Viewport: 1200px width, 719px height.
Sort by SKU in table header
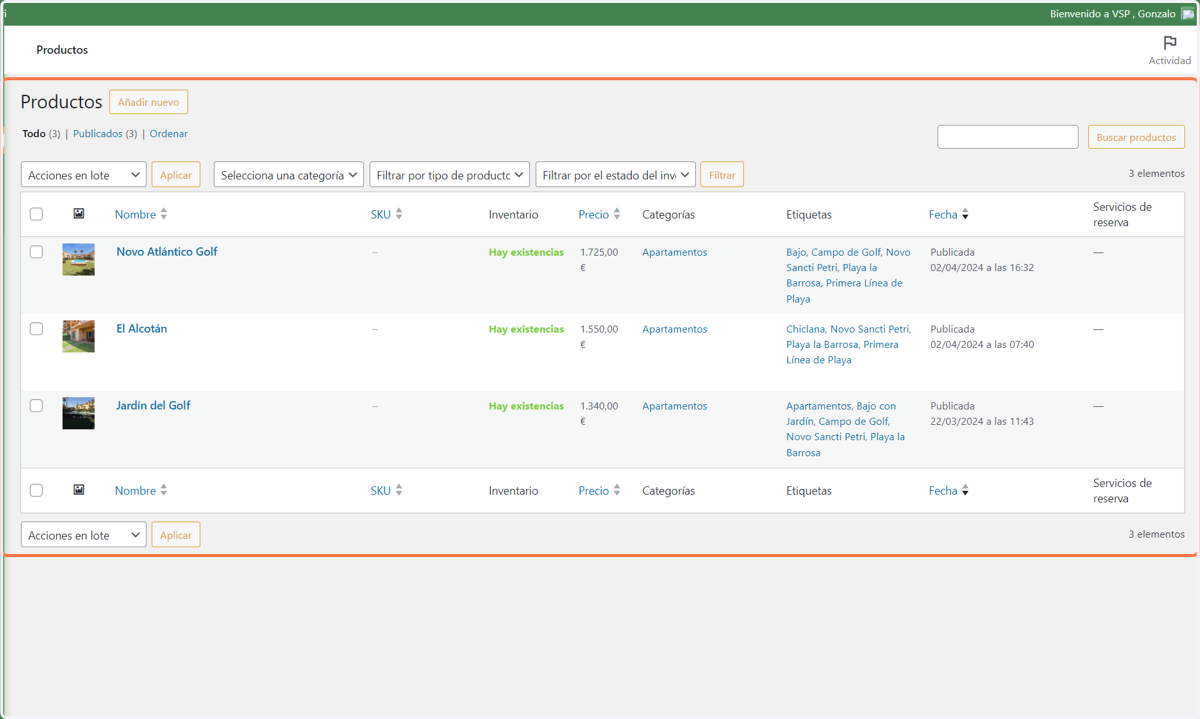380,214
